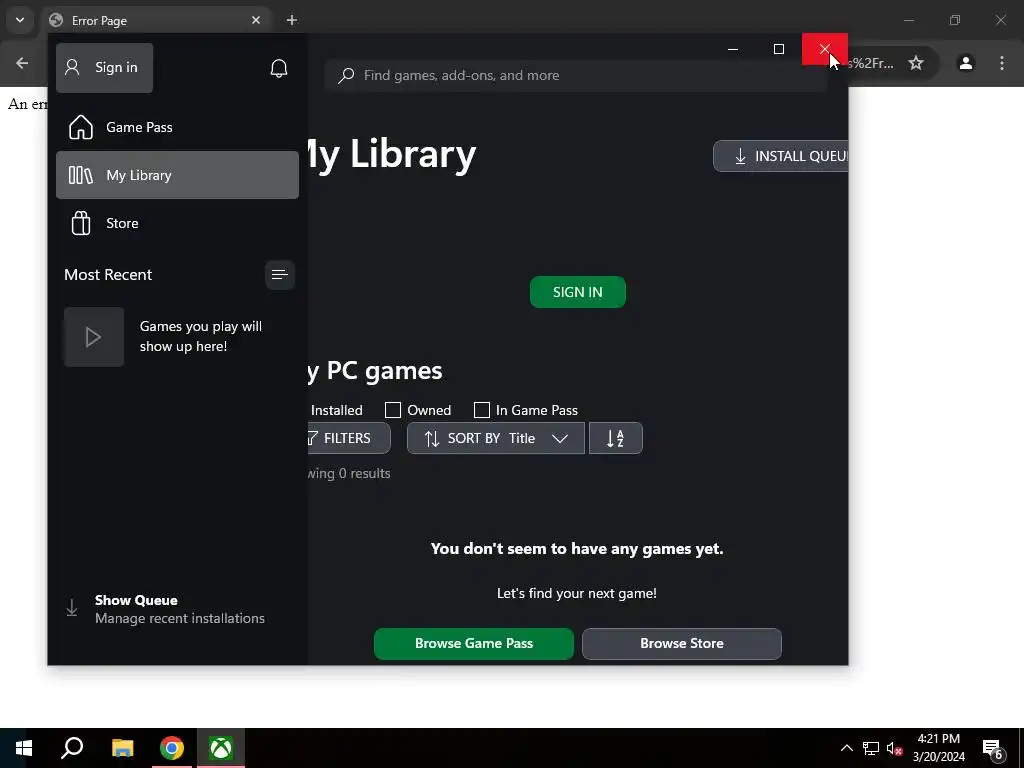Open a new Chrome tab with plus
Image resolution: width=1024 pixels, height=768 pixels.
click(292, 20)
